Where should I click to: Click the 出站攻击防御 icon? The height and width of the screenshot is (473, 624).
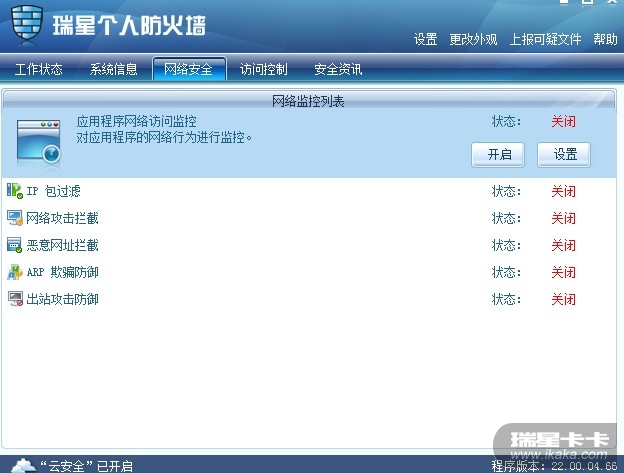15,299
